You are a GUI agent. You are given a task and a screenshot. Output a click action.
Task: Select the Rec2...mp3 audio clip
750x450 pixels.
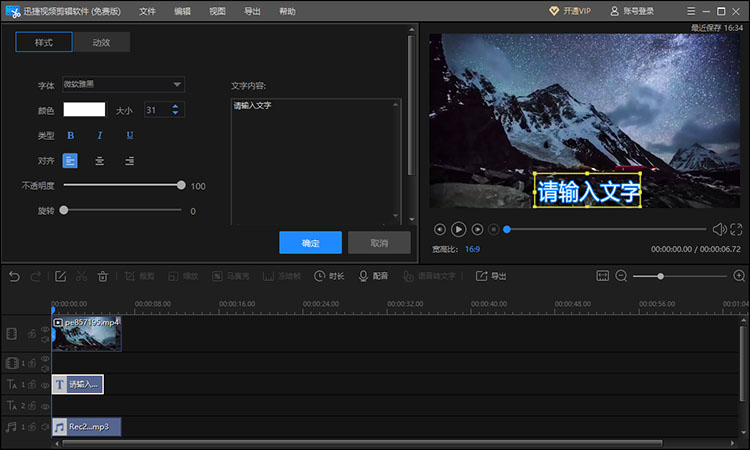click(x=87, y=427)
